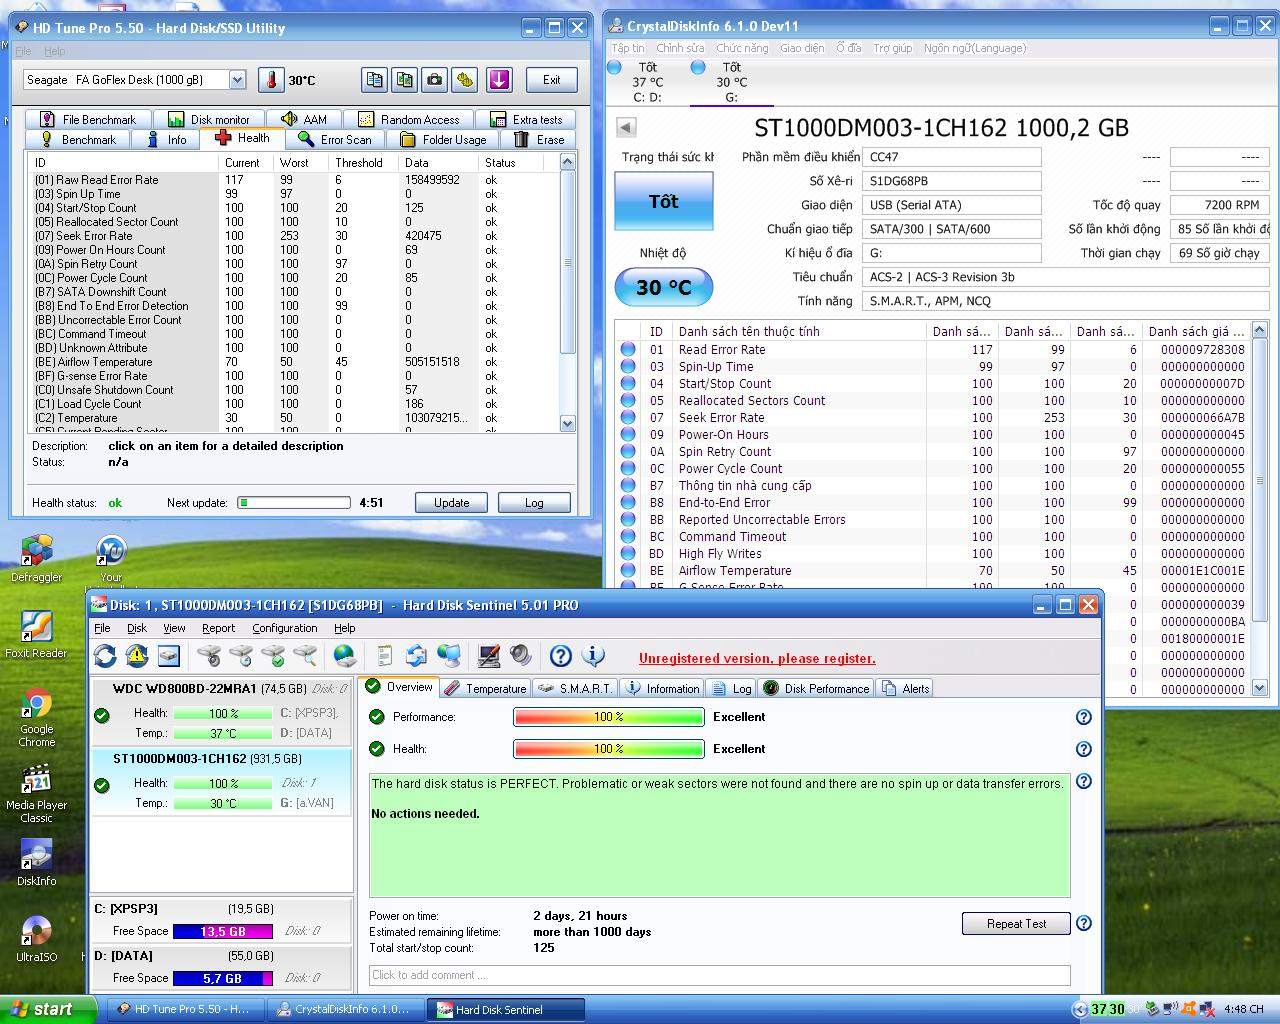This screenshot has height=1024, width=1280.
Task: Open Information tab in Hard Disk Sentinel
Action: (x=662, y=688)
